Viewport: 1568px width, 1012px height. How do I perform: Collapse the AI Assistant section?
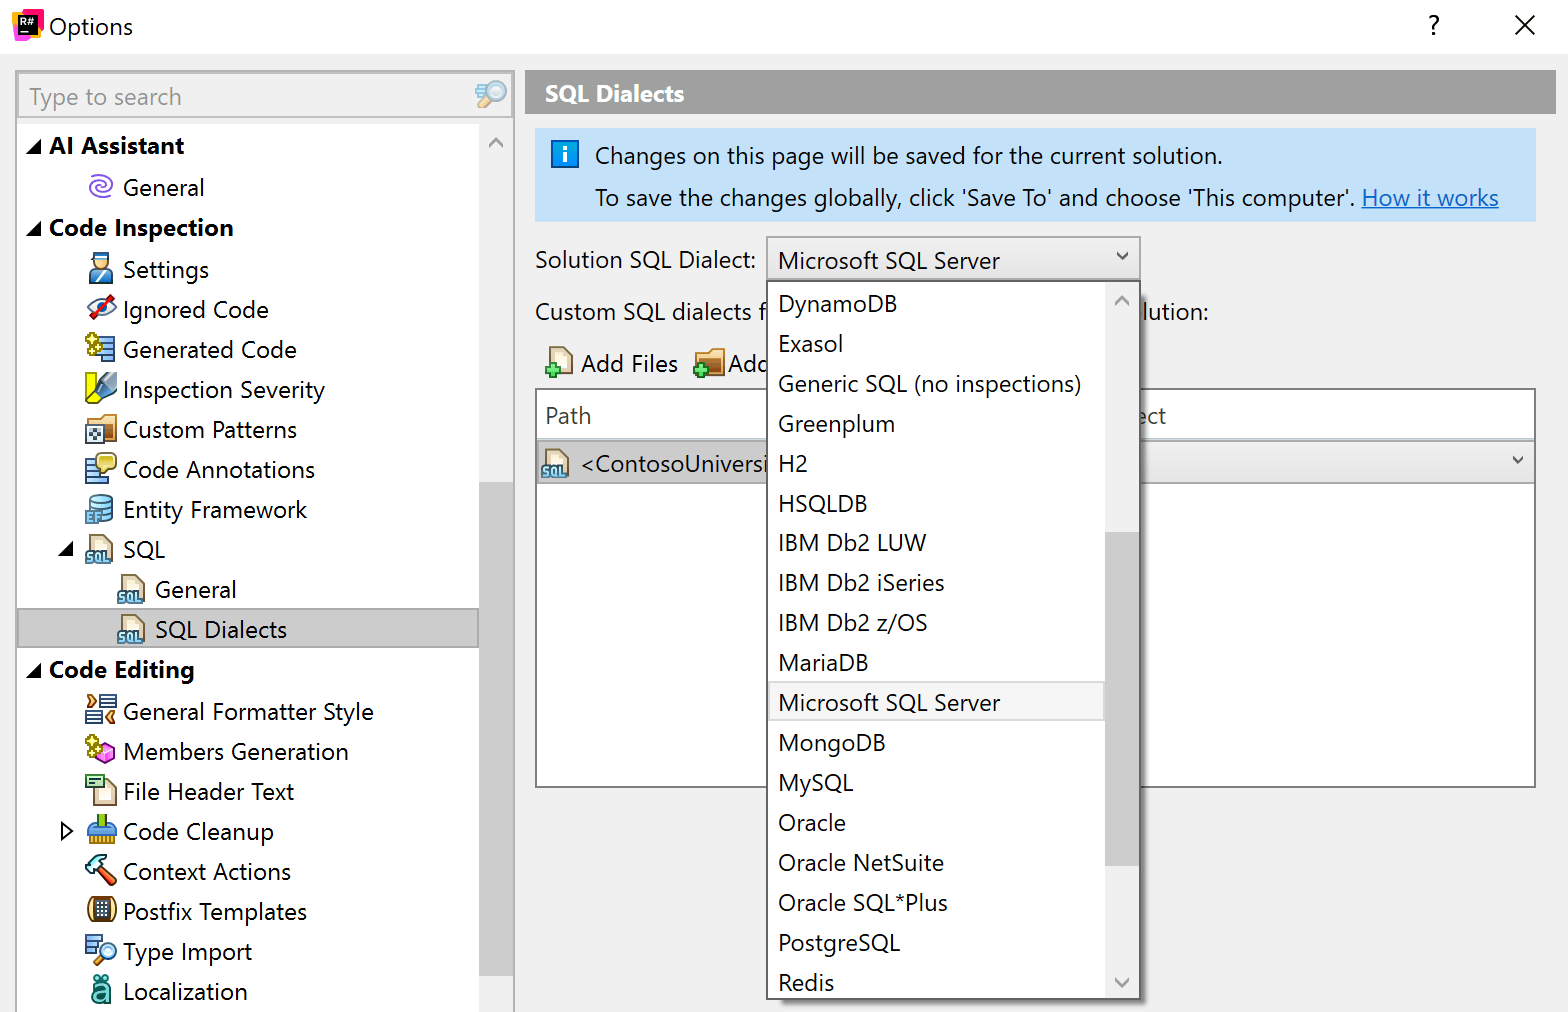34,147
